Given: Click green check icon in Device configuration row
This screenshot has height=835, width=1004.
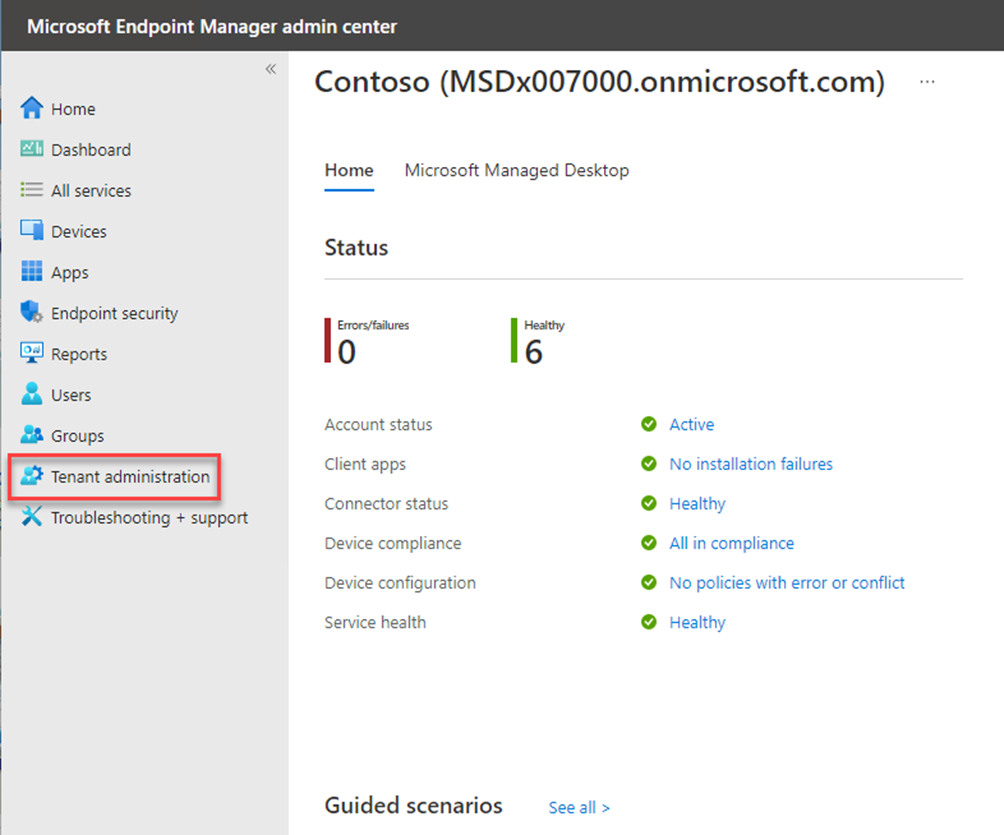Looking at the screenshot, I should coord(649,583).
